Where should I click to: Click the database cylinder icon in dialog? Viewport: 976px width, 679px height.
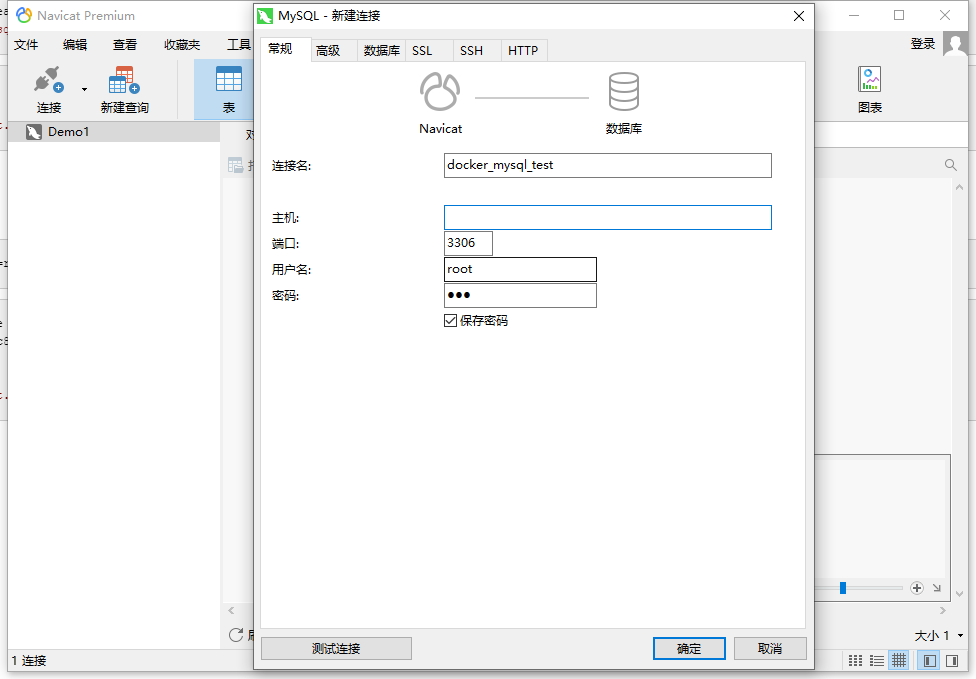click(x=624, y=91)
